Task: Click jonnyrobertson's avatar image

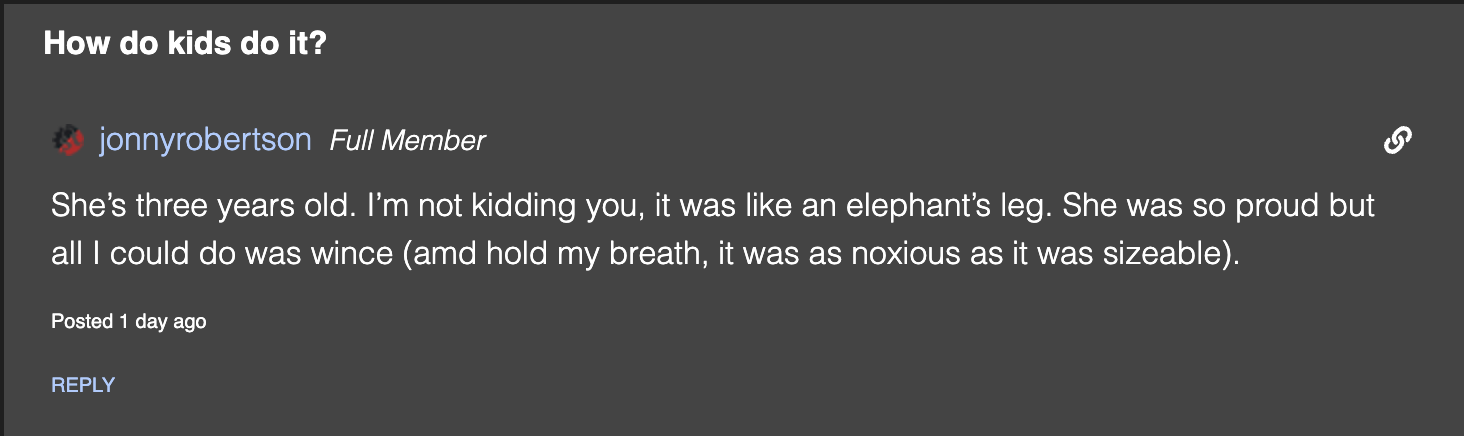Action: click(67, 141)
